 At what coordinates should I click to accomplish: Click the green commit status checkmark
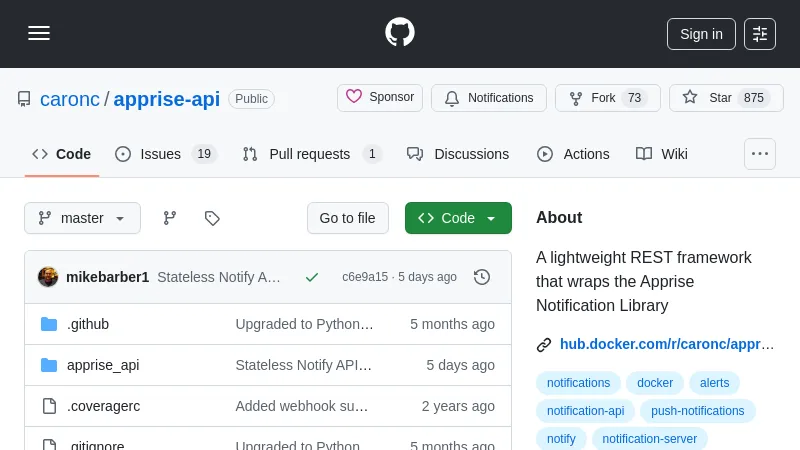tap(312, 277)
